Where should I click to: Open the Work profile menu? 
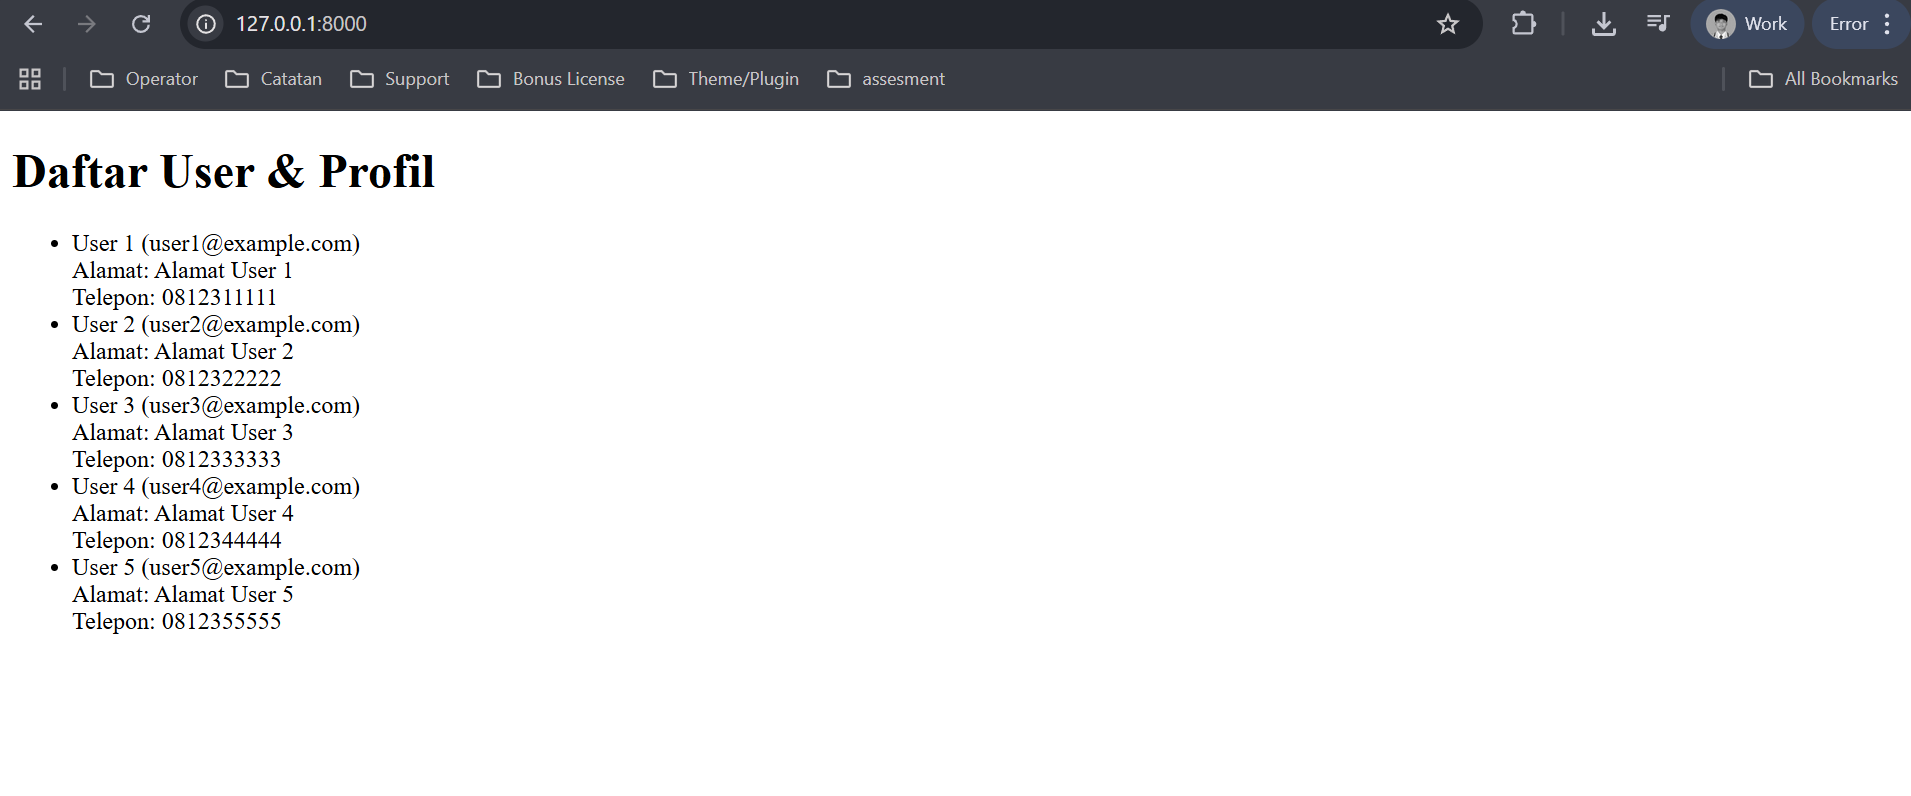tap(1747, 24)
